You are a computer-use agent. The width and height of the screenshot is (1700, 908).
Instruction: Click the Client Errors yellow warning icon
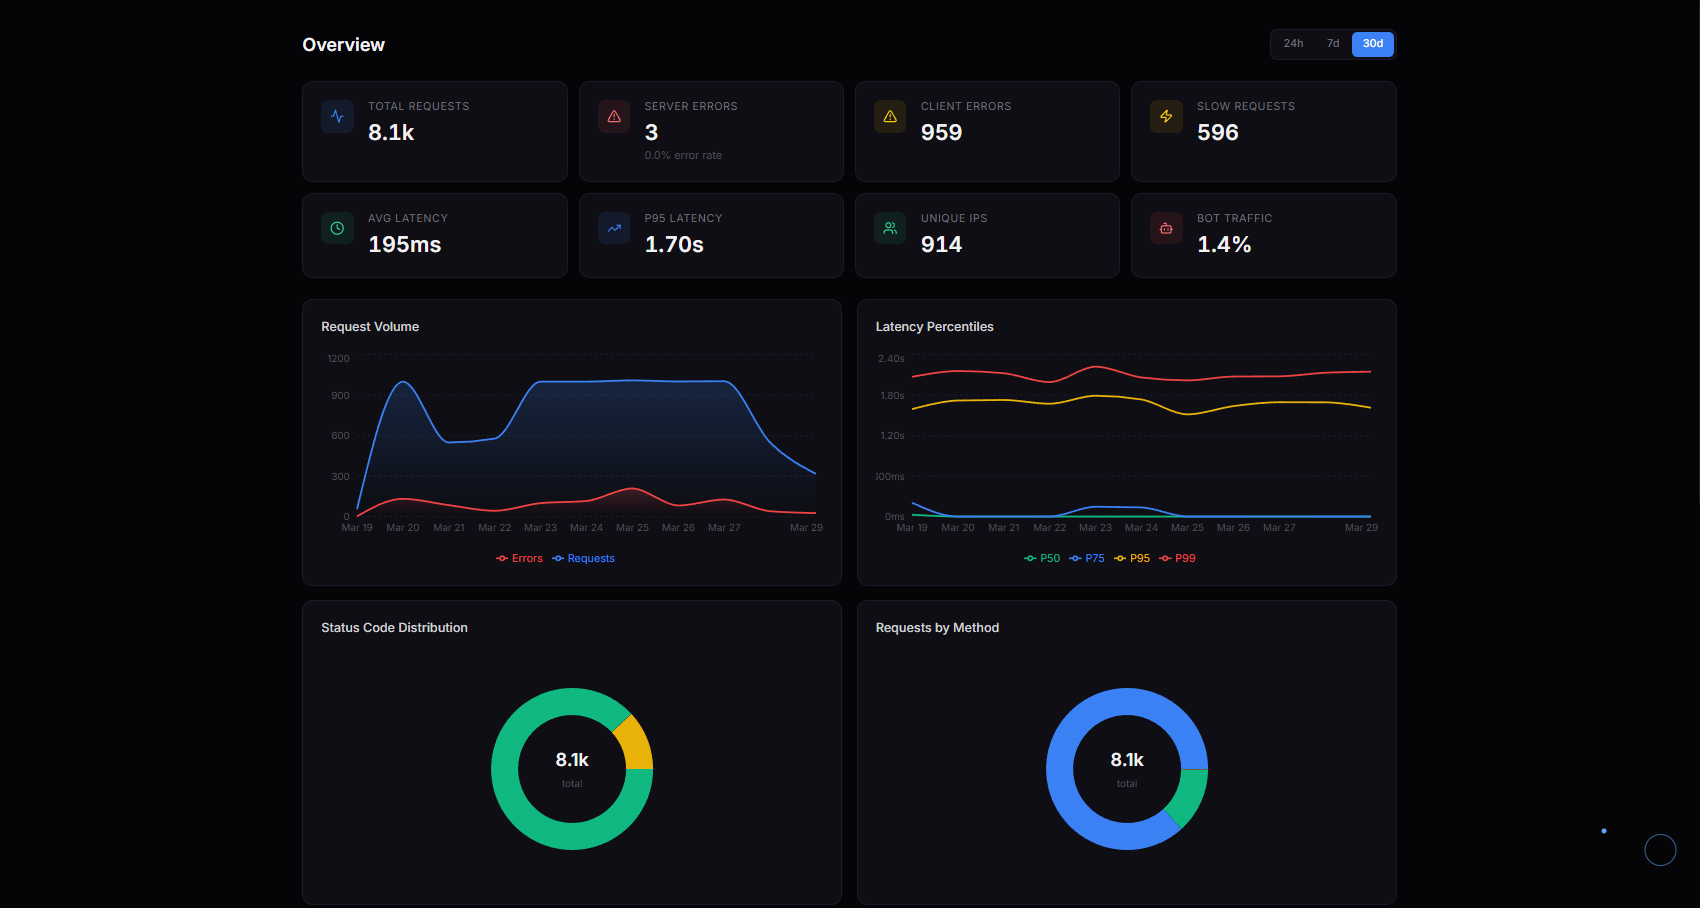point(890,117)
